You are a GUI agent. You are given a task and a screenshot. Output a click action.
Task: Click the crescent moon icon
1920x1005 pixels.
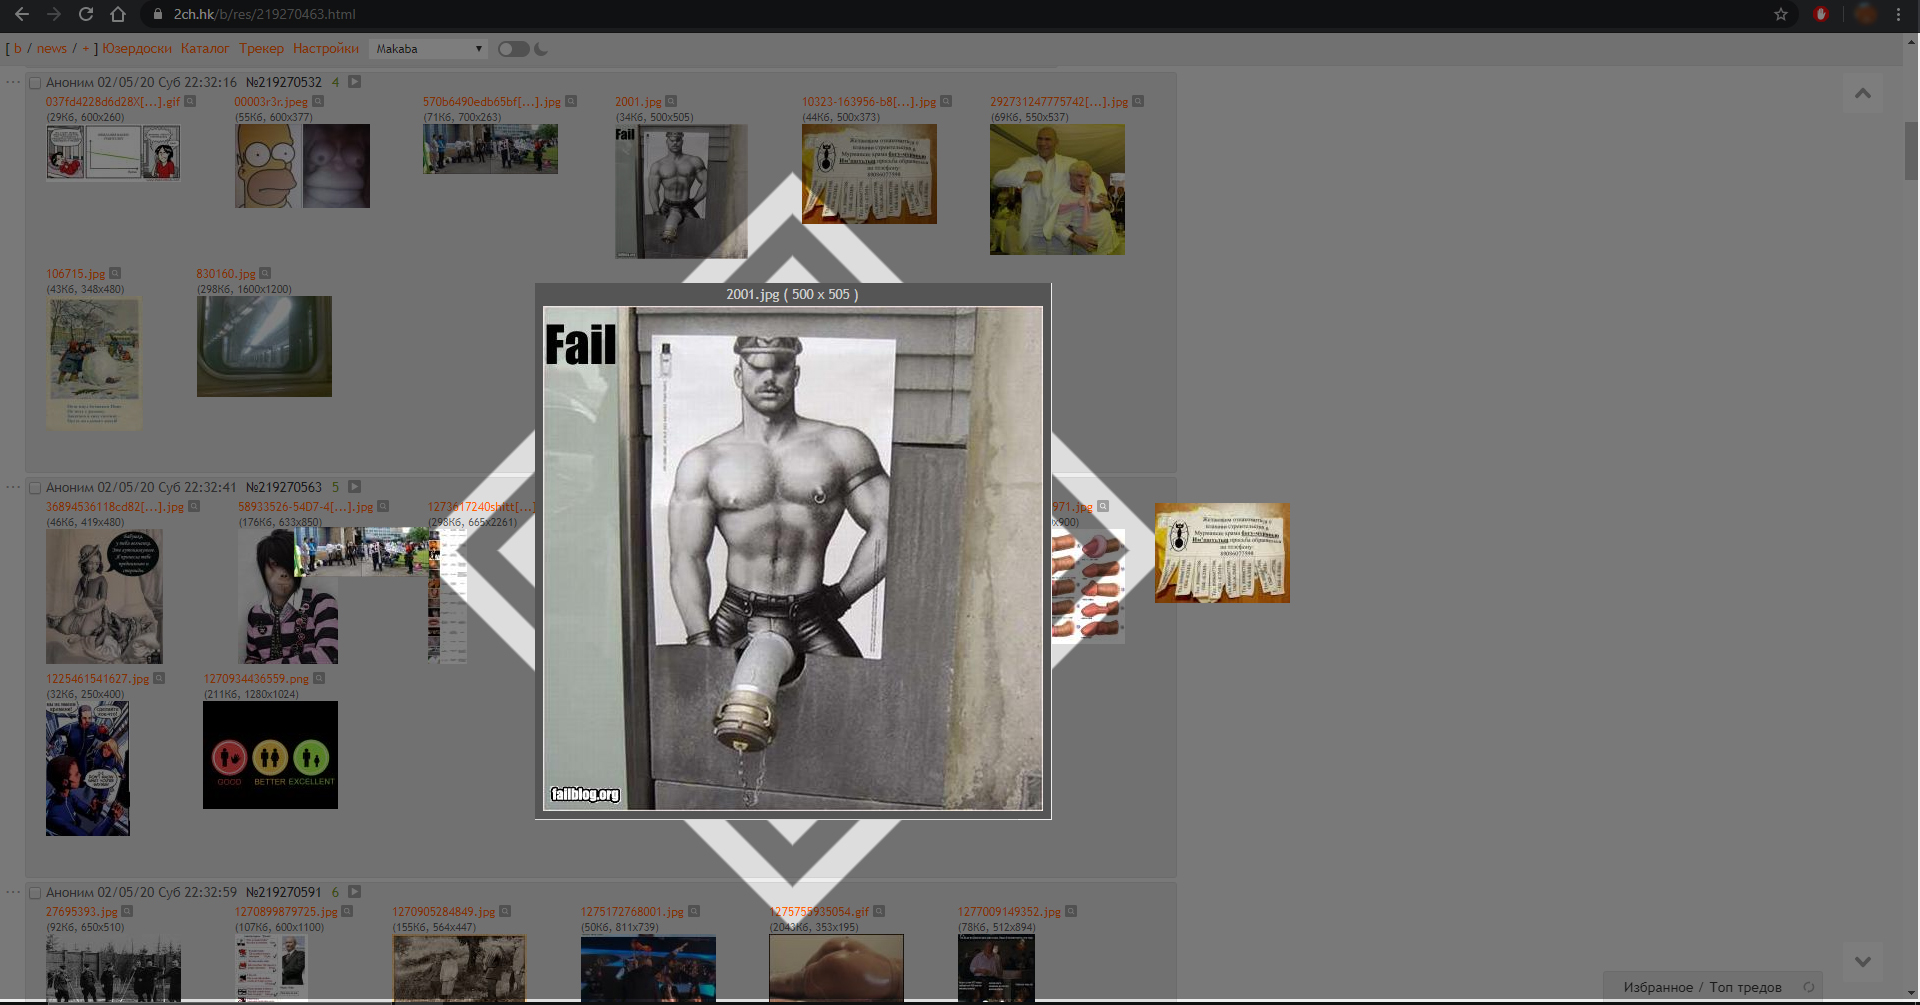541,49
